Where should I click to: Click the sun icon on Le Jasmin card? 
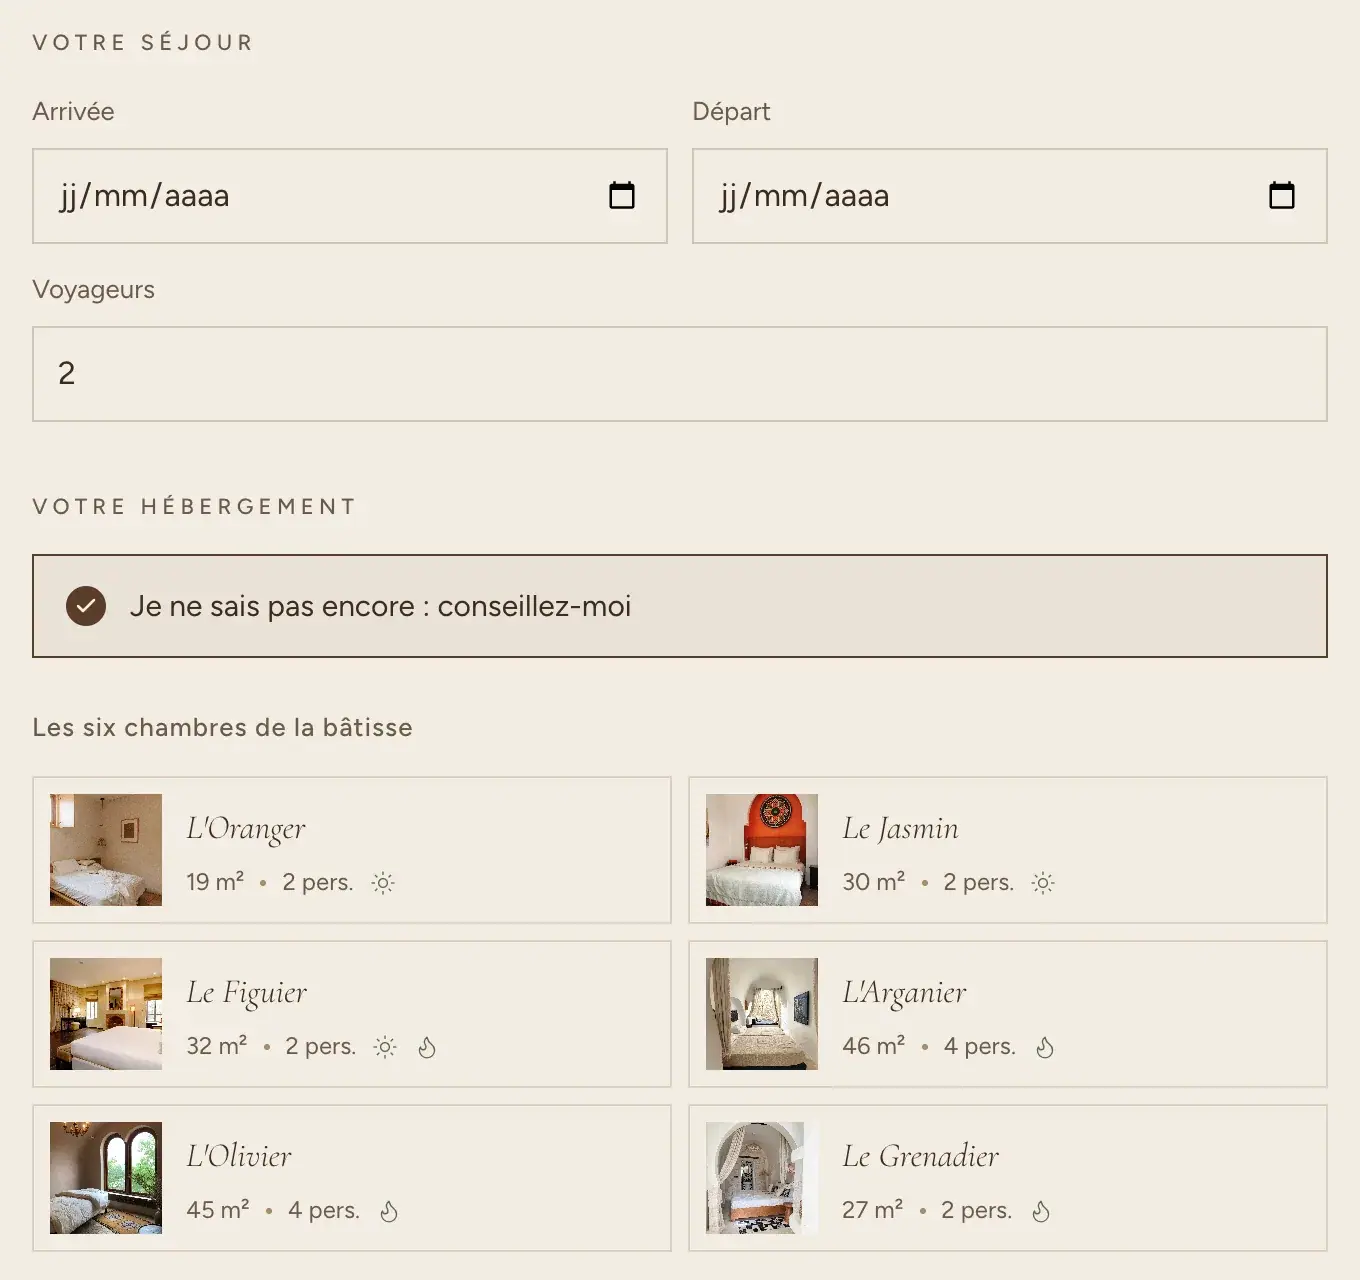pyautogui.click(x=1043, y=883)
